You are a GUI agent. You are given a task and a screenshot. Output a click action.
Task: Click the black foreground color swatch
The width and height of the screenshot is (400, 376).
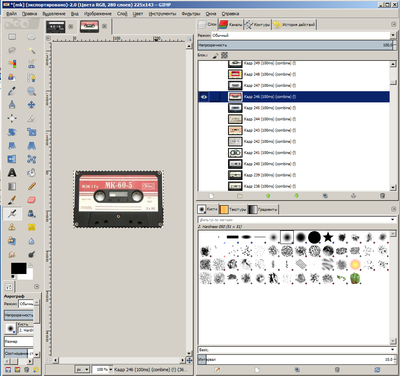click(18, 268)
